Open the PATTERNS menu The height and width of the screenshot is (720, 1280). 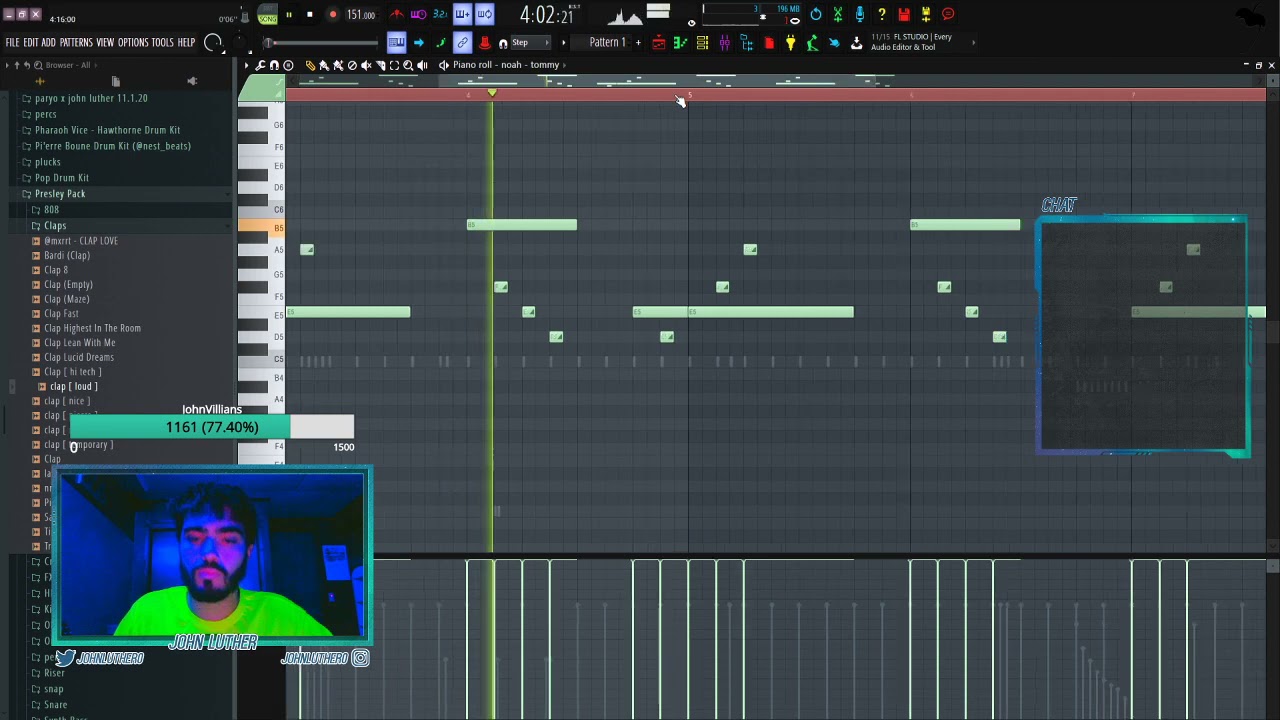pyautogui.click(x=76, y=43)
